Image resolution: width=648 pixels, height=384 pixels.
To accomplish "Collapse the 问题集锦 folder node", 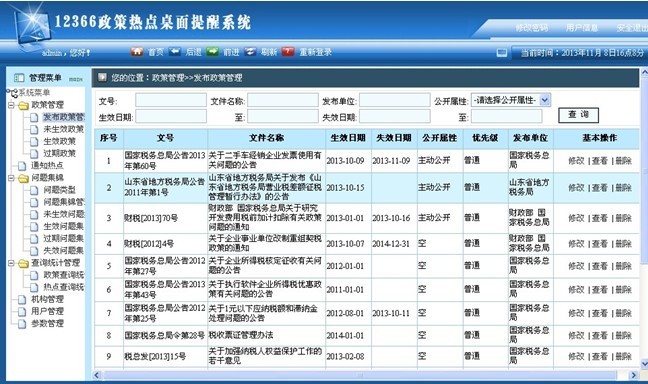I will (11, 178).
